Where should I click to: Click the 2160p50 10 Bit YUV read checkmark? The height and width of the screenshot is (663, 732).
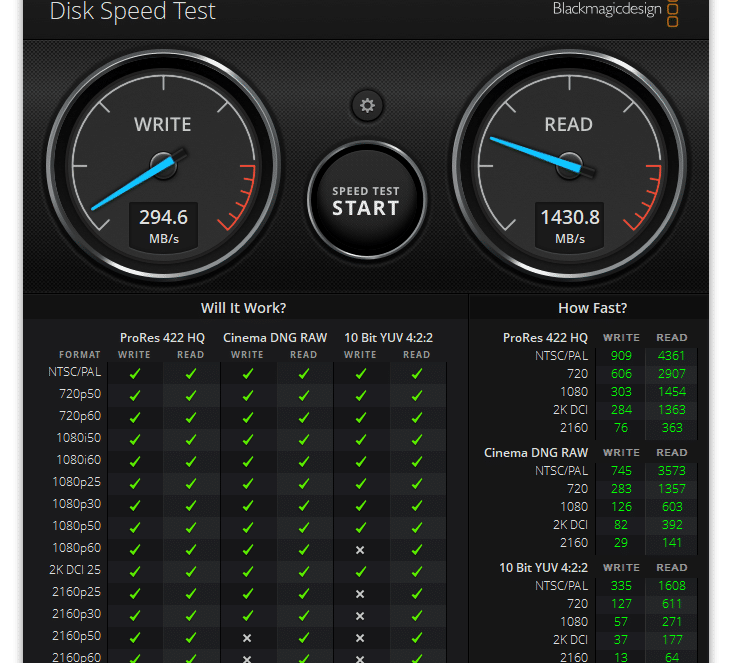[417, 637]
